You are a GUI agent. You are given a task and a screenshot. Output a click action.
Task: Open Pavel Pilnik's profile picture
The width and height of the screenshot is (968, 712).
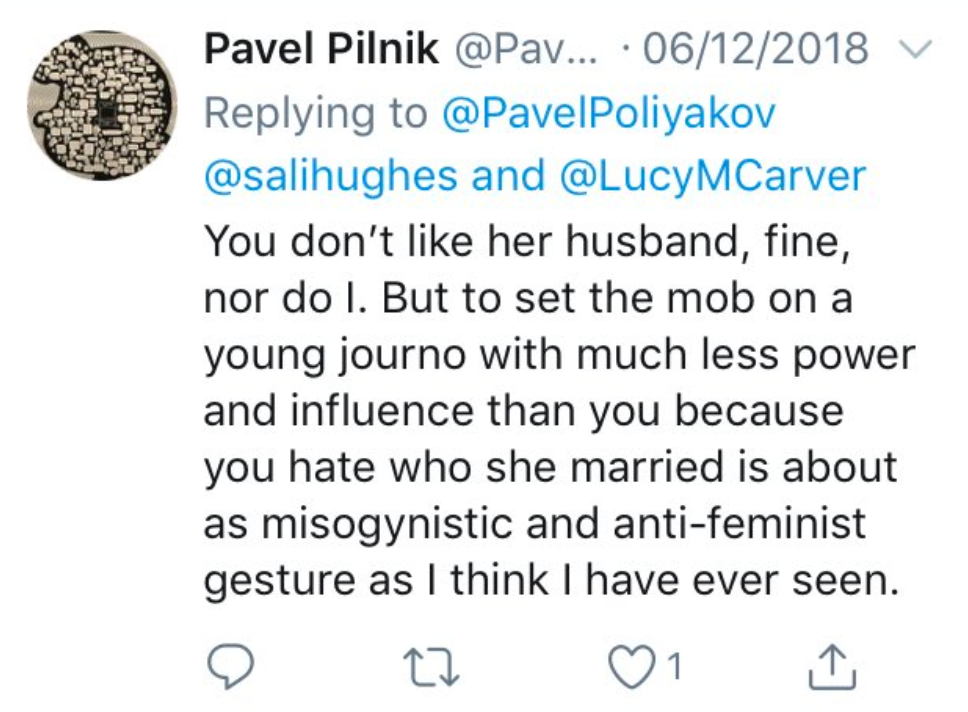pyautogui.click(x=101, y=106)
